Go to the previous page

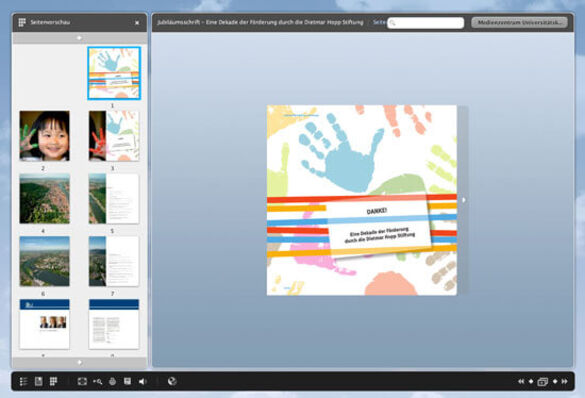pos(531,381)
